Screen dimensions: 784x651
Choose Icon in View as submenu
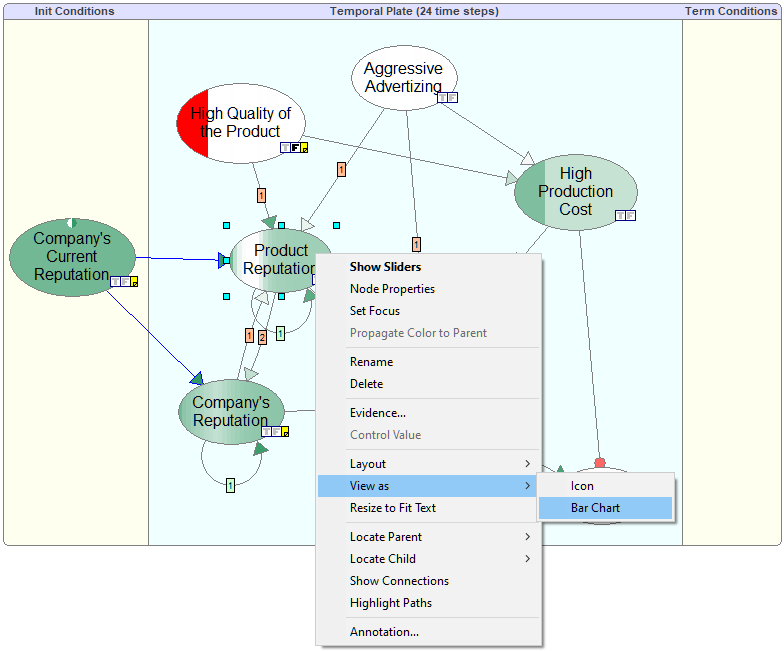coord(605,486)
